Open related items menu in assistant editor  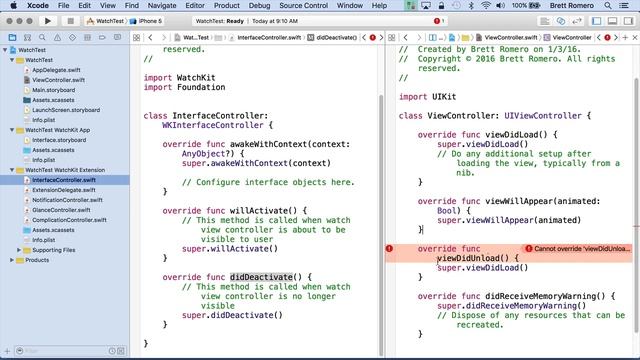391,38
